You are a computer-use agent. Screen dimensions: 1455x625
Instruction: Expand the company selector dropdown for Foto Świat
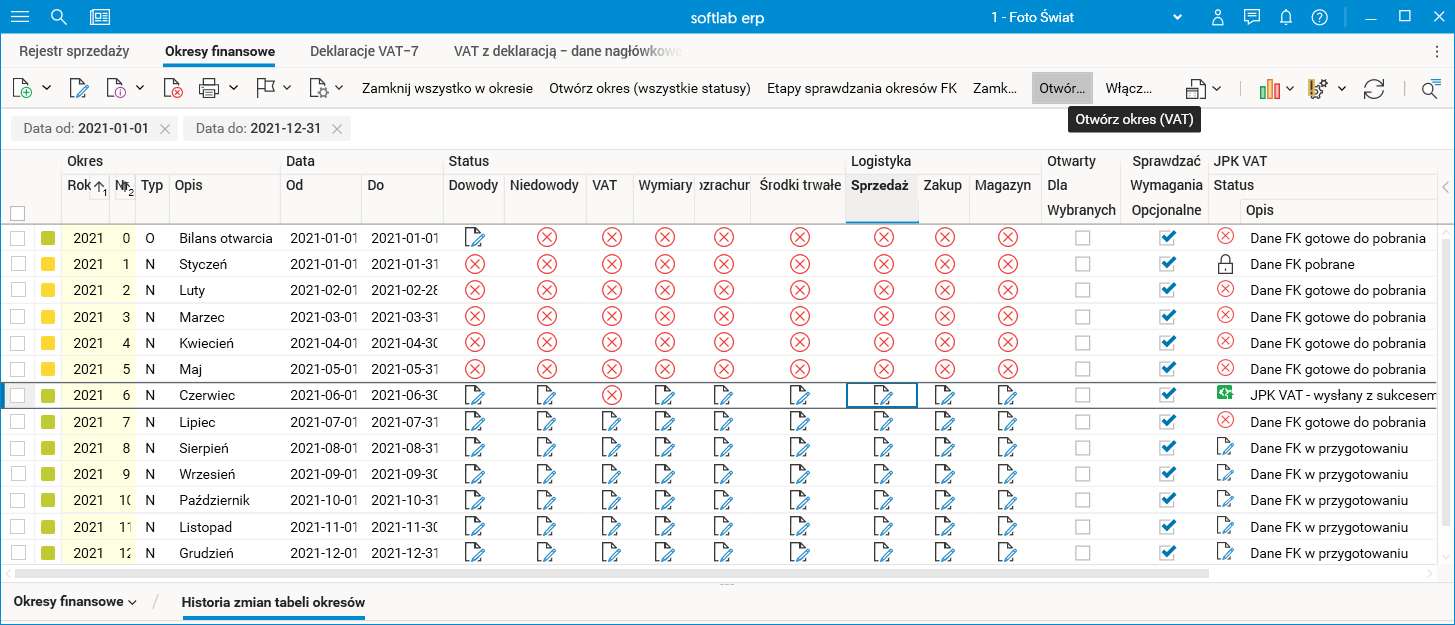(x=1178, y=17)
